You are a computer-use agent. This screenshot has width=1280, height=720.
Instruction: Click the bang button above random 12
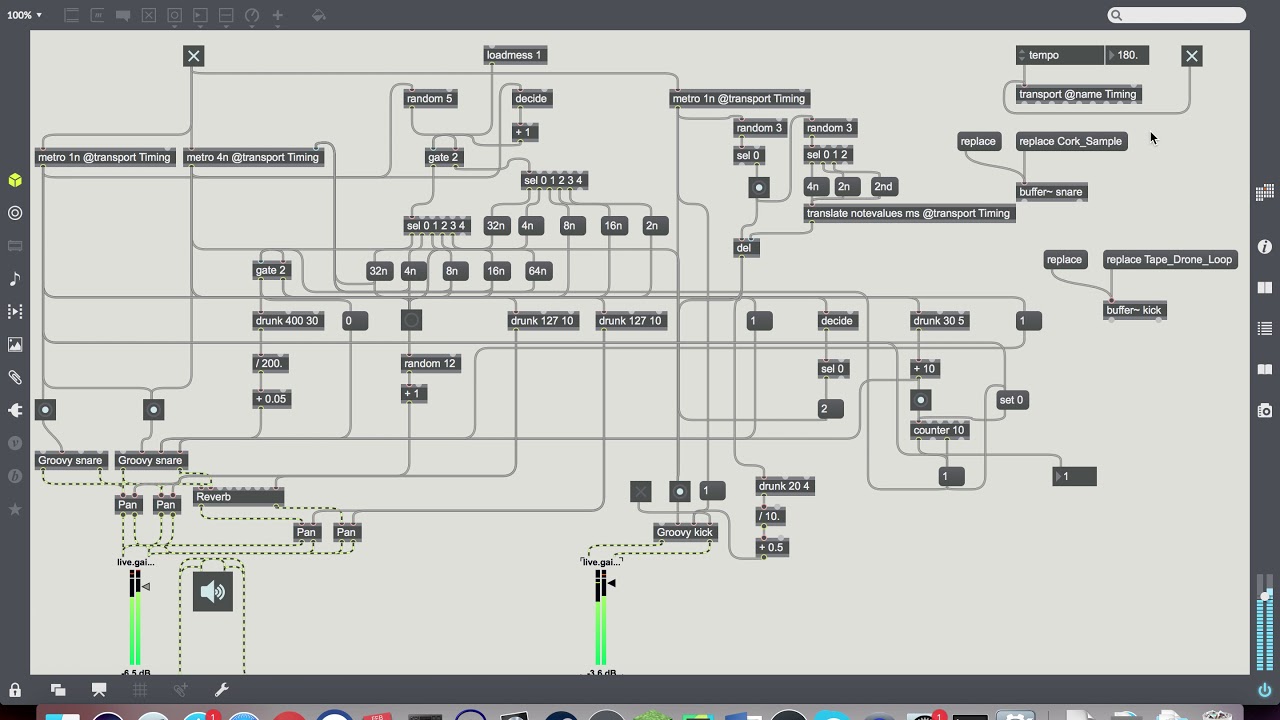click(x=412, y=320)
